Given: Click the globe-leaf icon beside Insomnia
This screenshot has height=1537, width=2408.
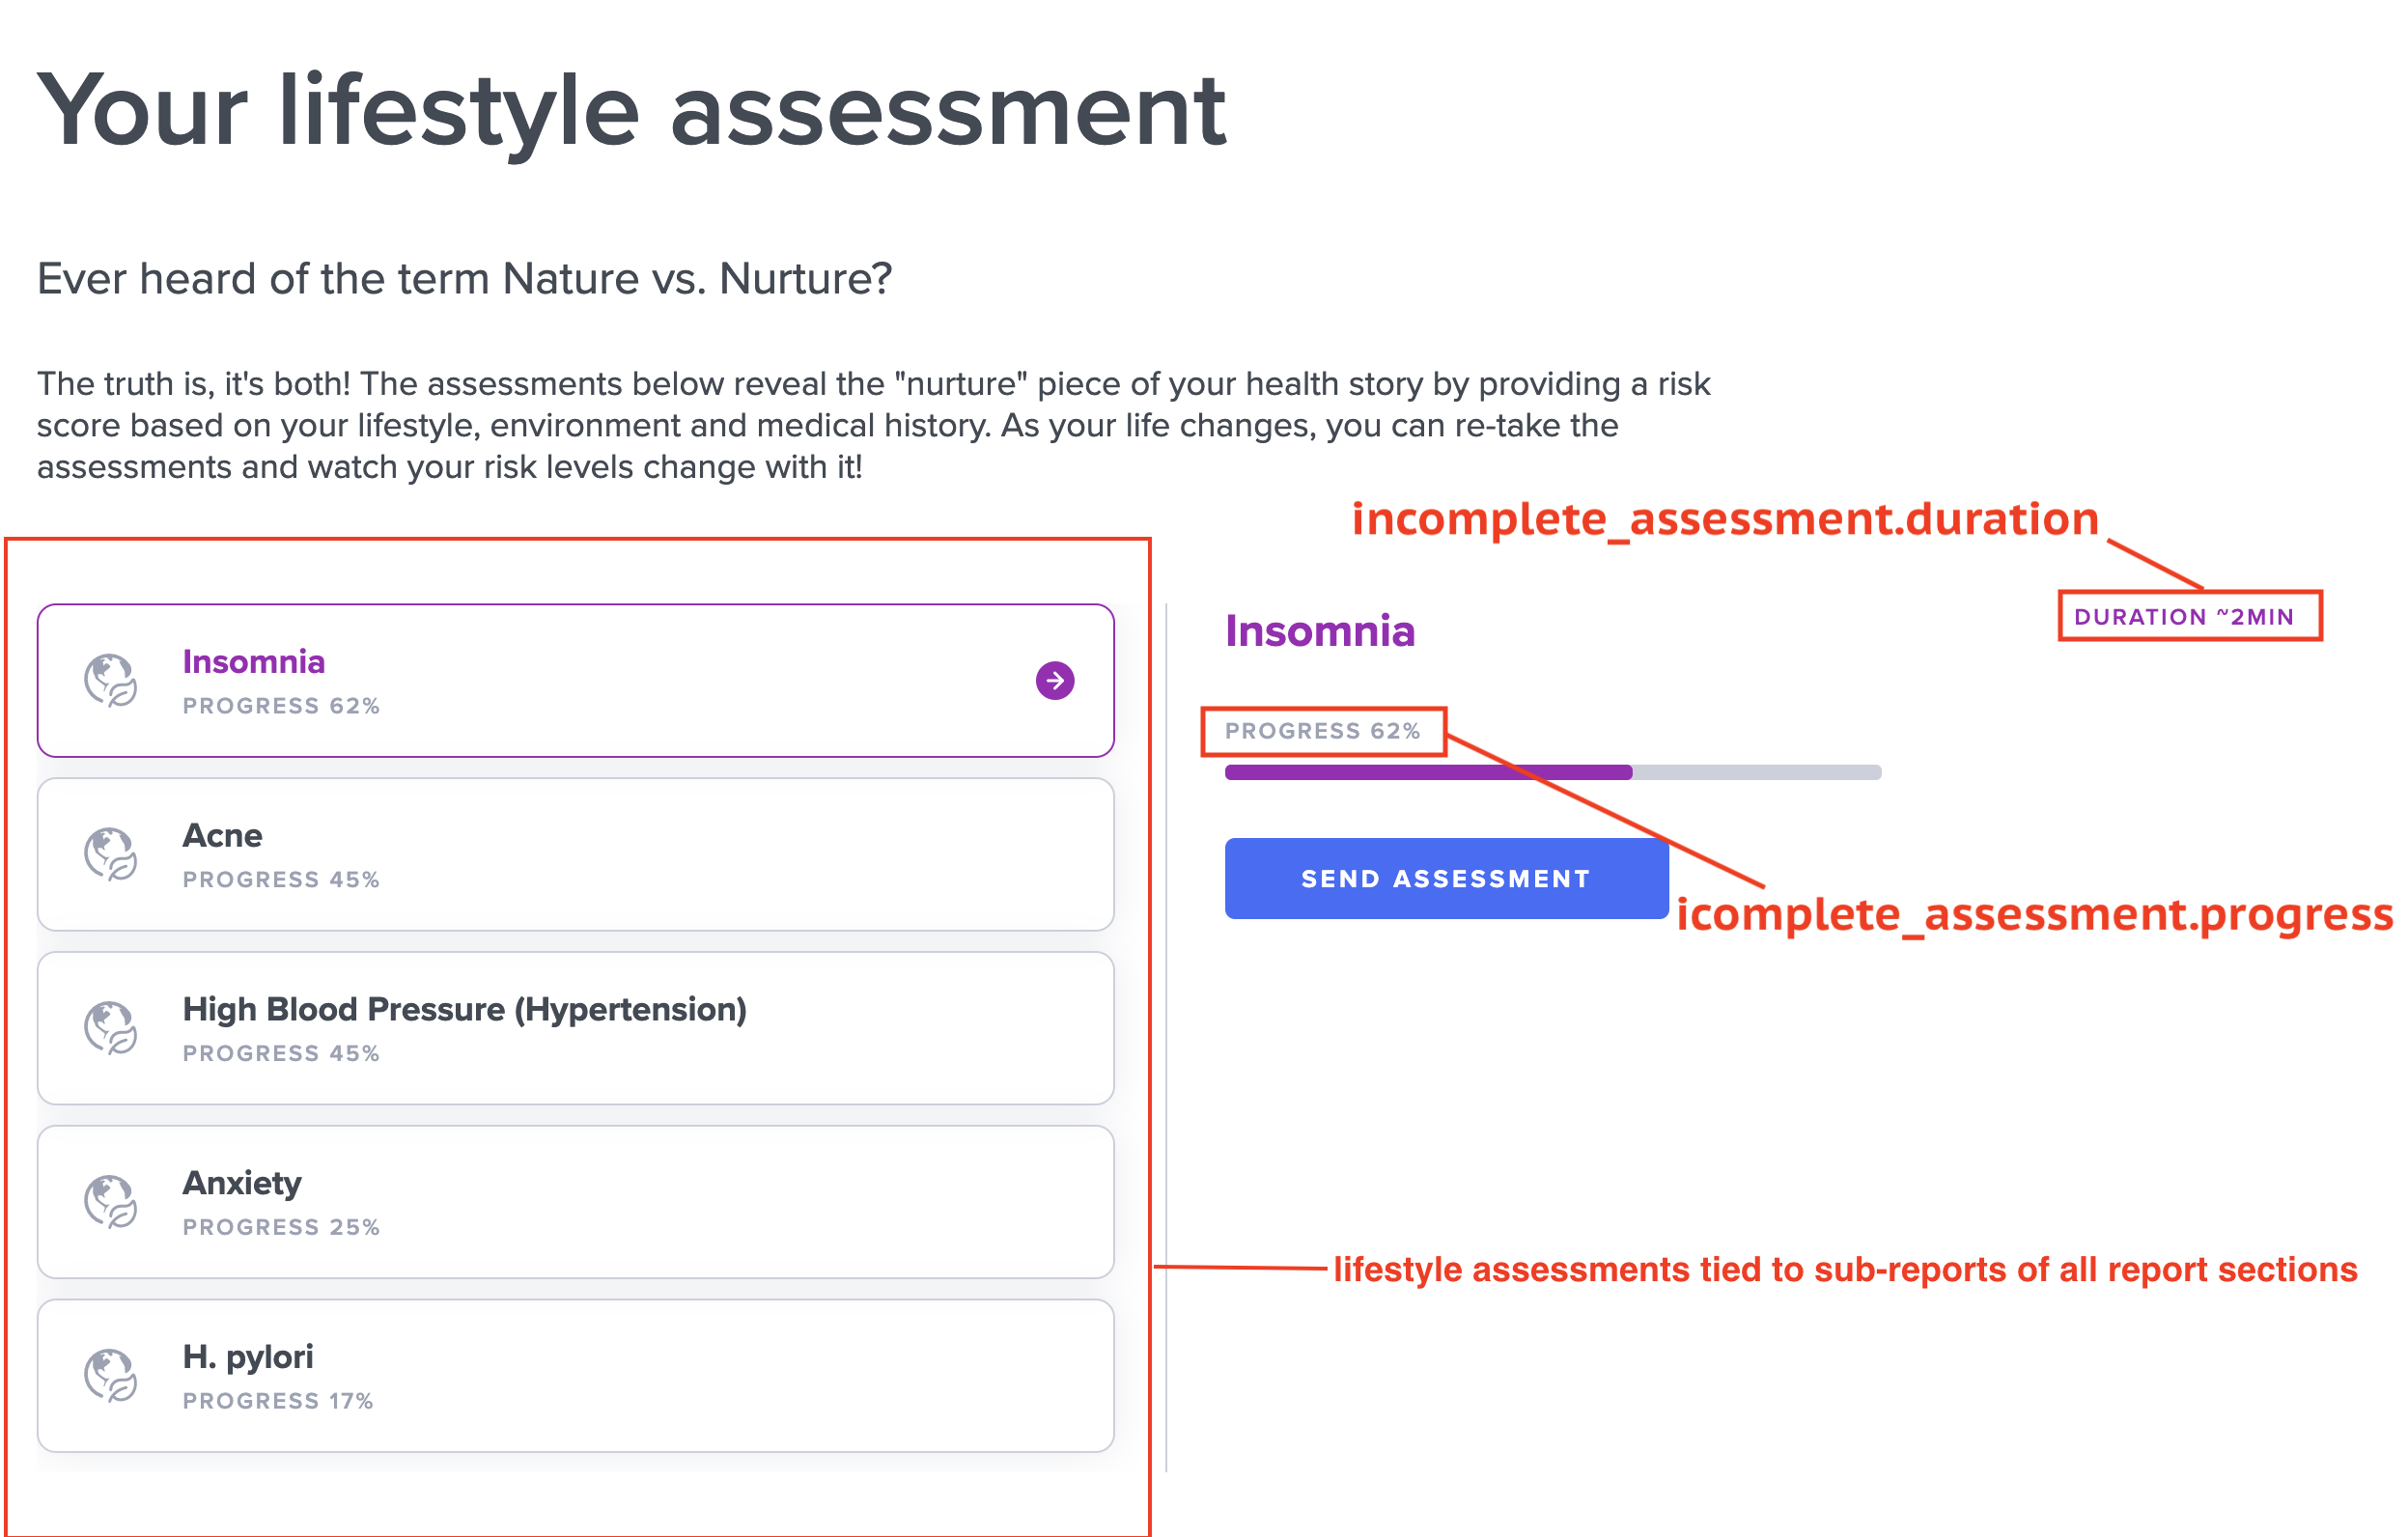Looking at the screenshot, I should (110, 680).
